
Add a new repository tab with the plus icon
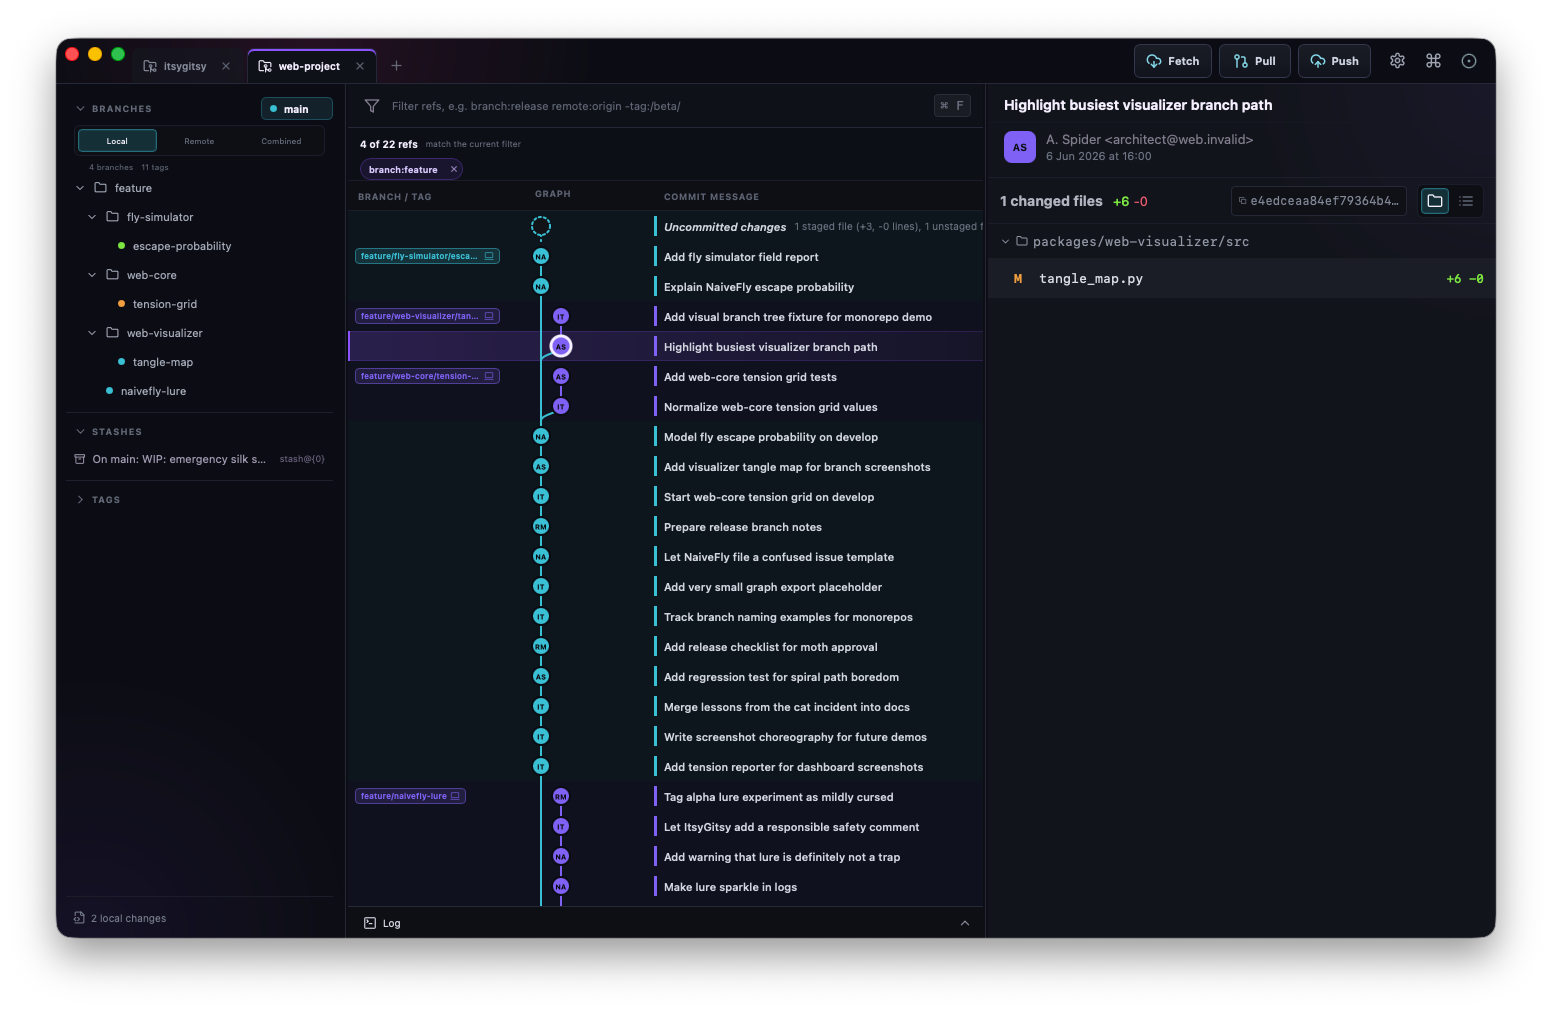coord(396,66)
